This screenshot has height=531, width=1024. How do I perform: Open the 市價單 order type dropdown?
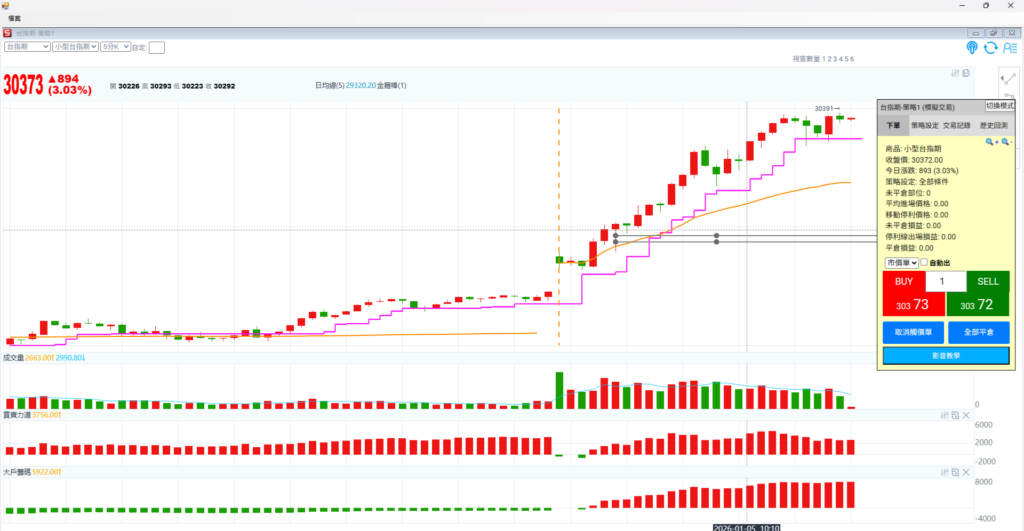tap(901, 263)
